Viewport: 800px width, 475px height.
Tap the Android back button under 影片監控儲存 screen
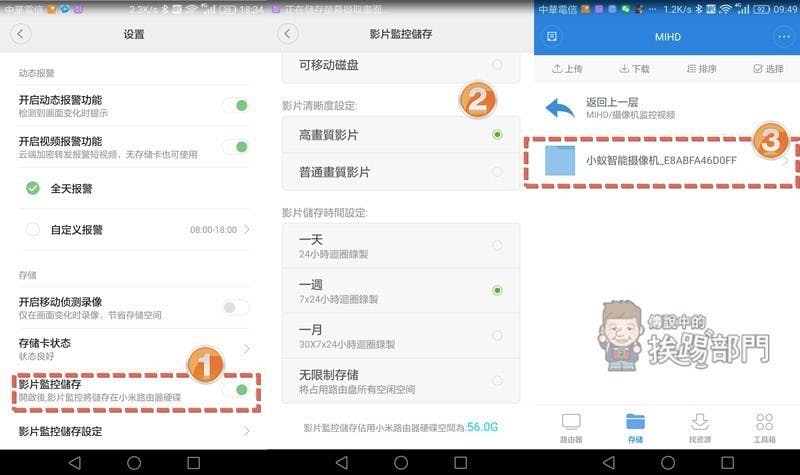(x=342, y=463)
